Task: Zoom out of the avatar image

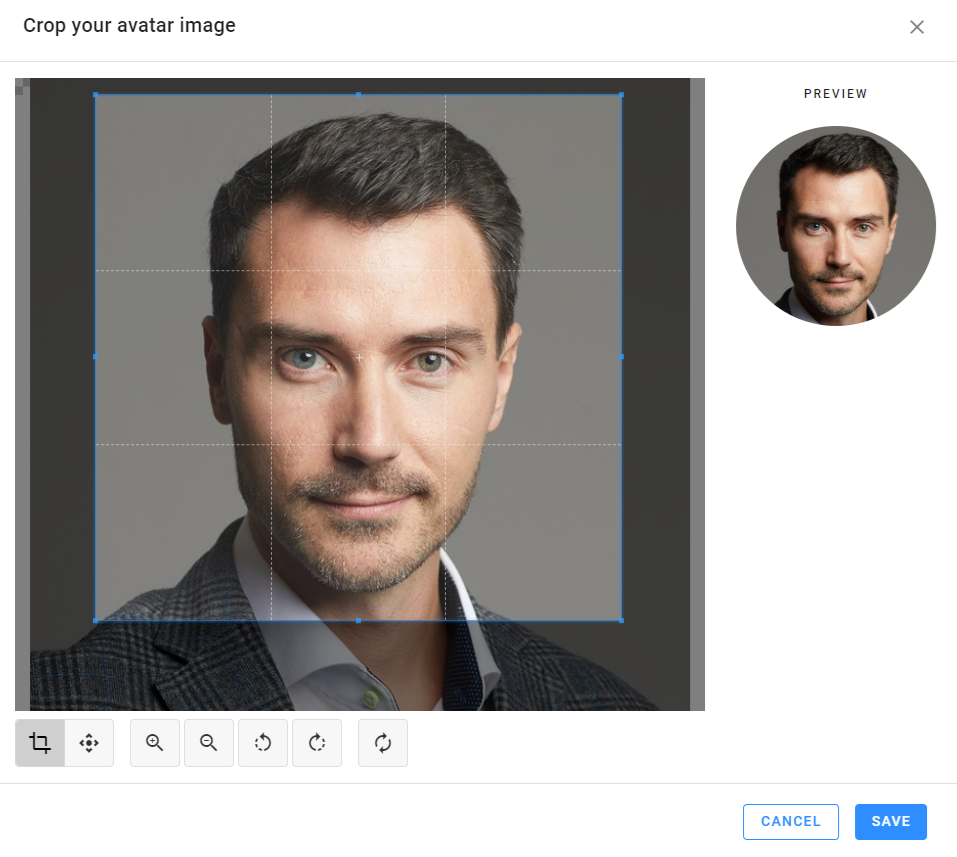Action: pos(209,743)
